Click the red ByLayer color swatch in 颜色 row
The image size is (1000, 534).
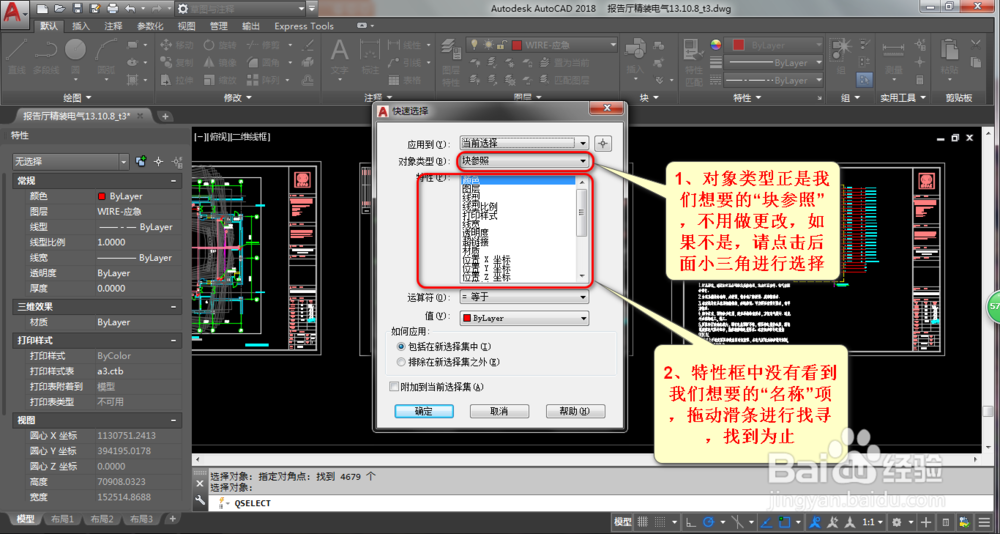pos(101,197)
